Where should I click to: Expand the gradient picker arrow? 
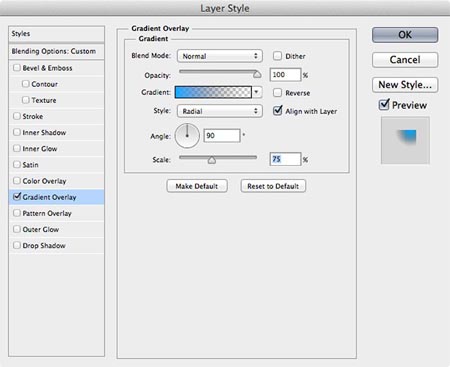tap(257, 92)
